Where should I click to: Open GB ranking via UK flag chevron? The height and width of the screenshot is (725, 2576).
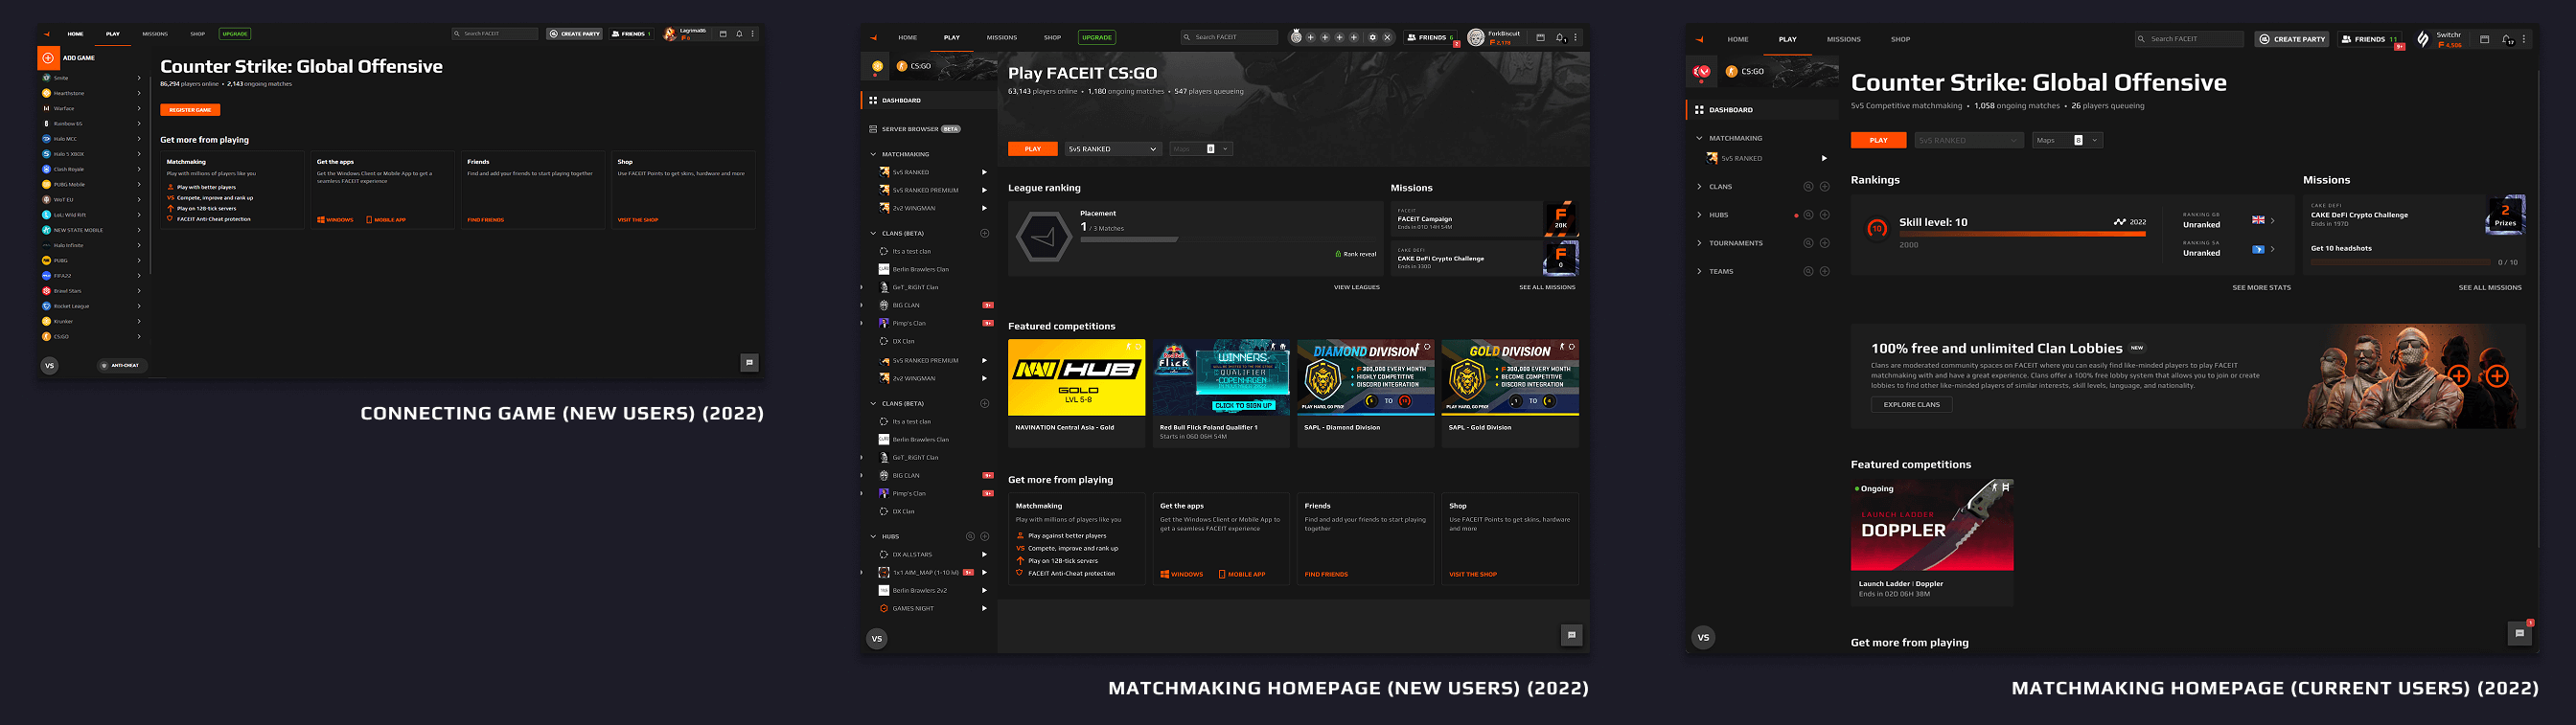pyautogui.click(x=2272, y=221)
